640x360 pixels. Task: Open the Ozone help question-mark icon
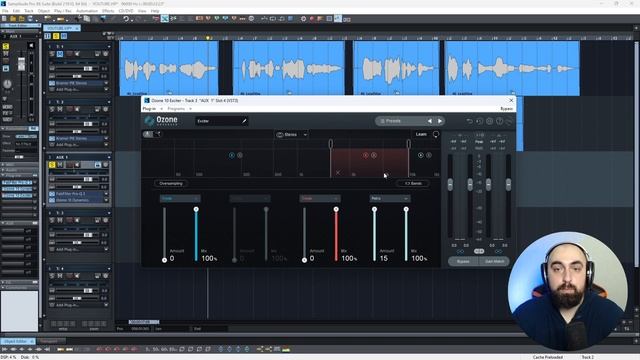pos(499,121)
